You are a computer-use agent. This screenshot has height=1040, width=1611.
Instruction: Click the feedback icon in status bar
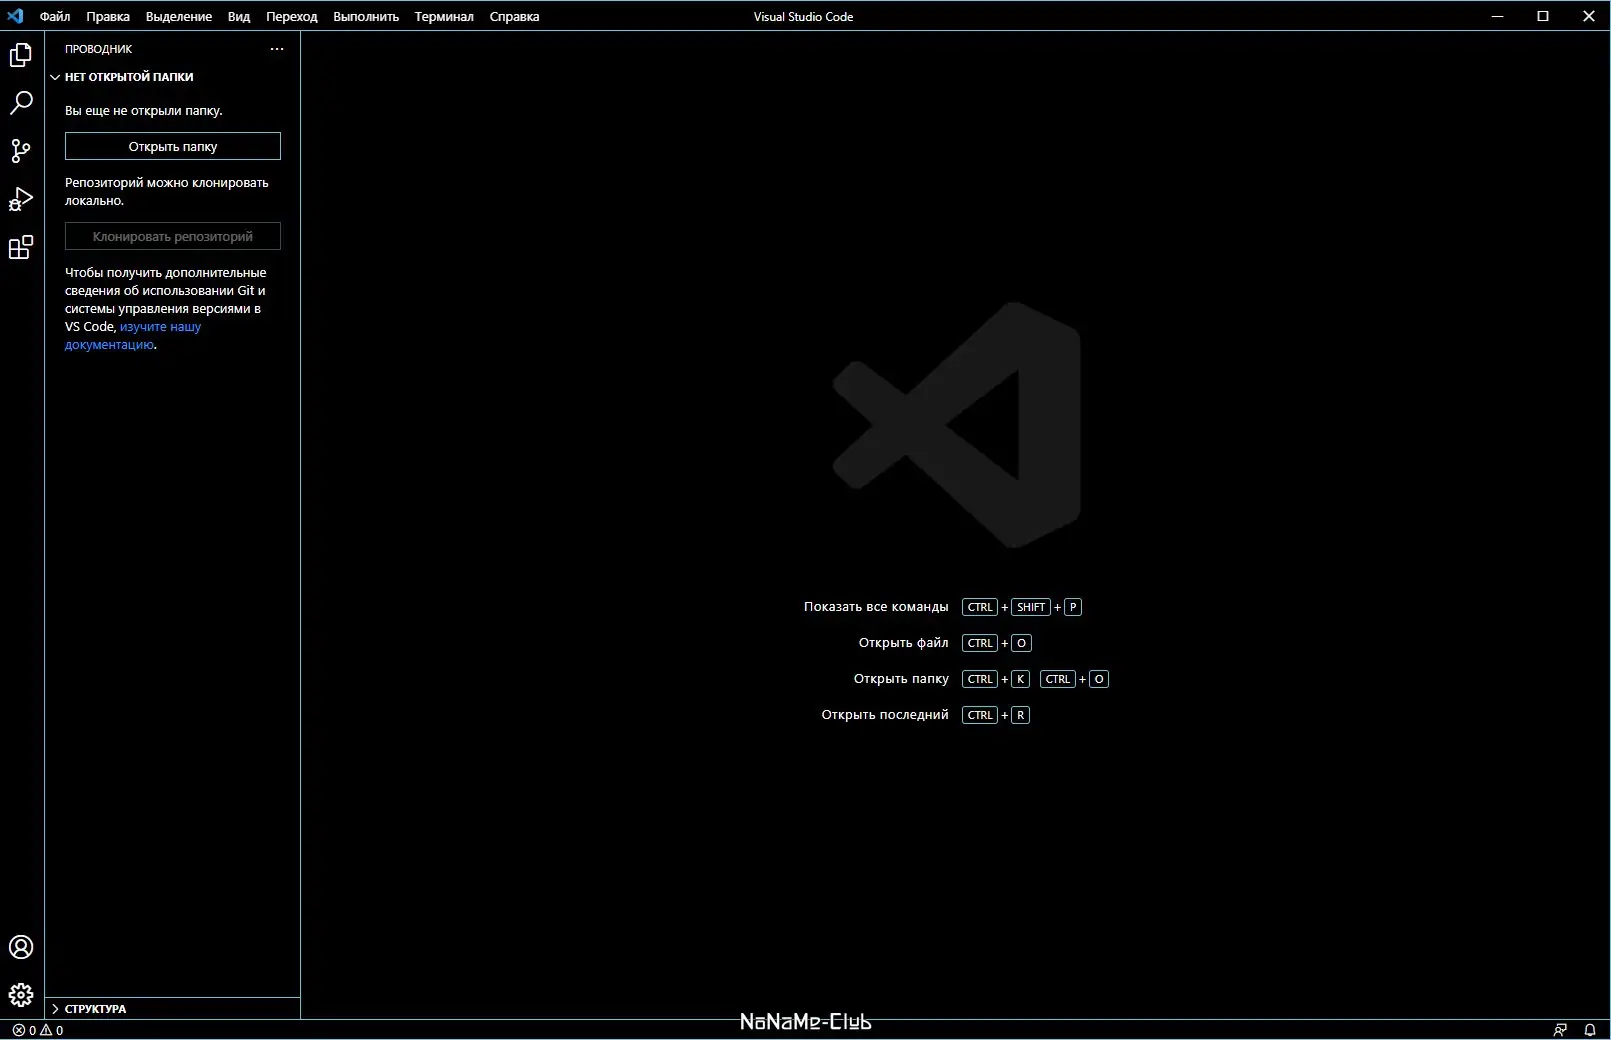click(1560, 1030)
